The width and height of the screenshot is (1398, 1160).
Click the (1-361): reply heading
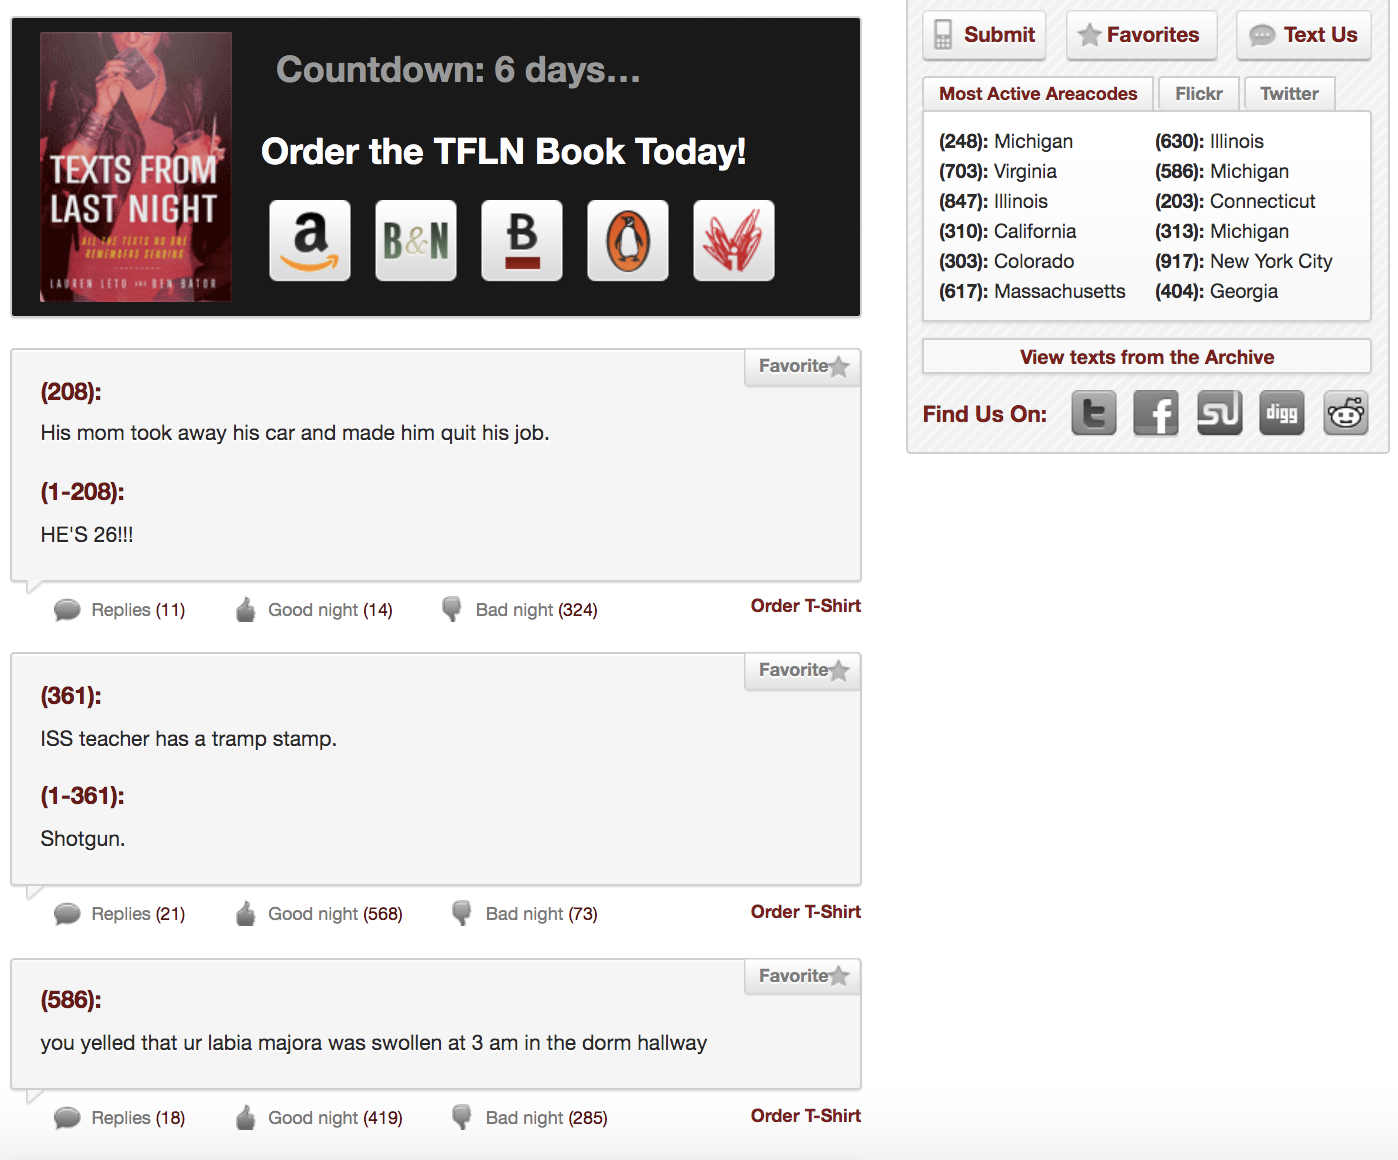coord(82,796)
